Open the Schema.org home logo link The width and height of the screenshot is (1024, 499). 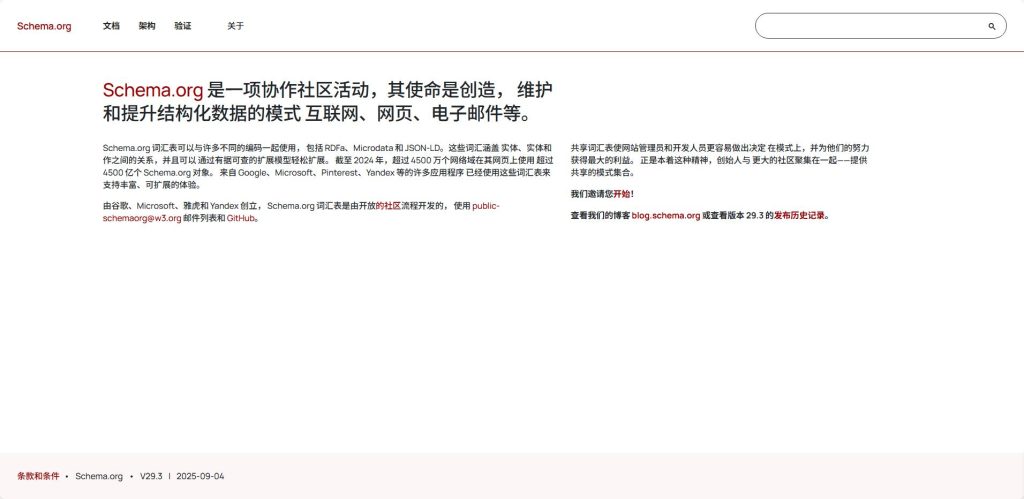click(x=44, y=26)
